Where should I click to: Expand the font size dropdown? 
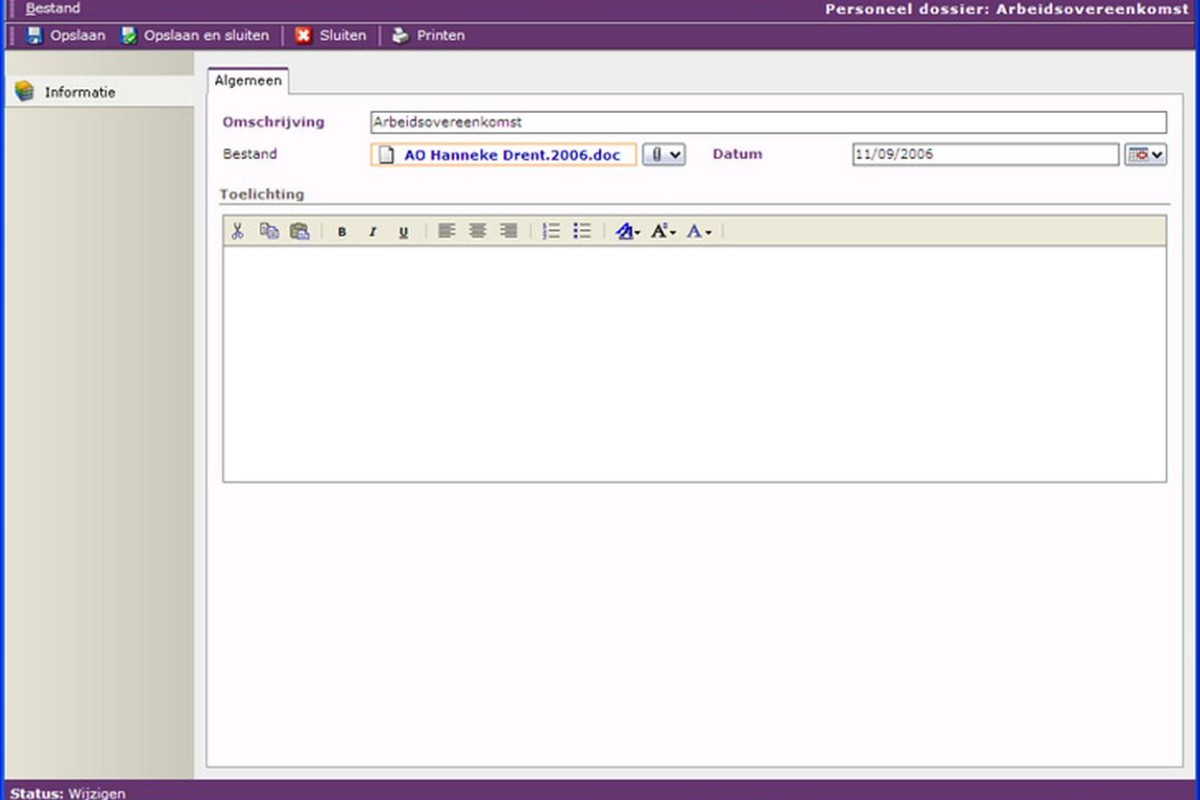pyautogui.click(x=663, y=231)
